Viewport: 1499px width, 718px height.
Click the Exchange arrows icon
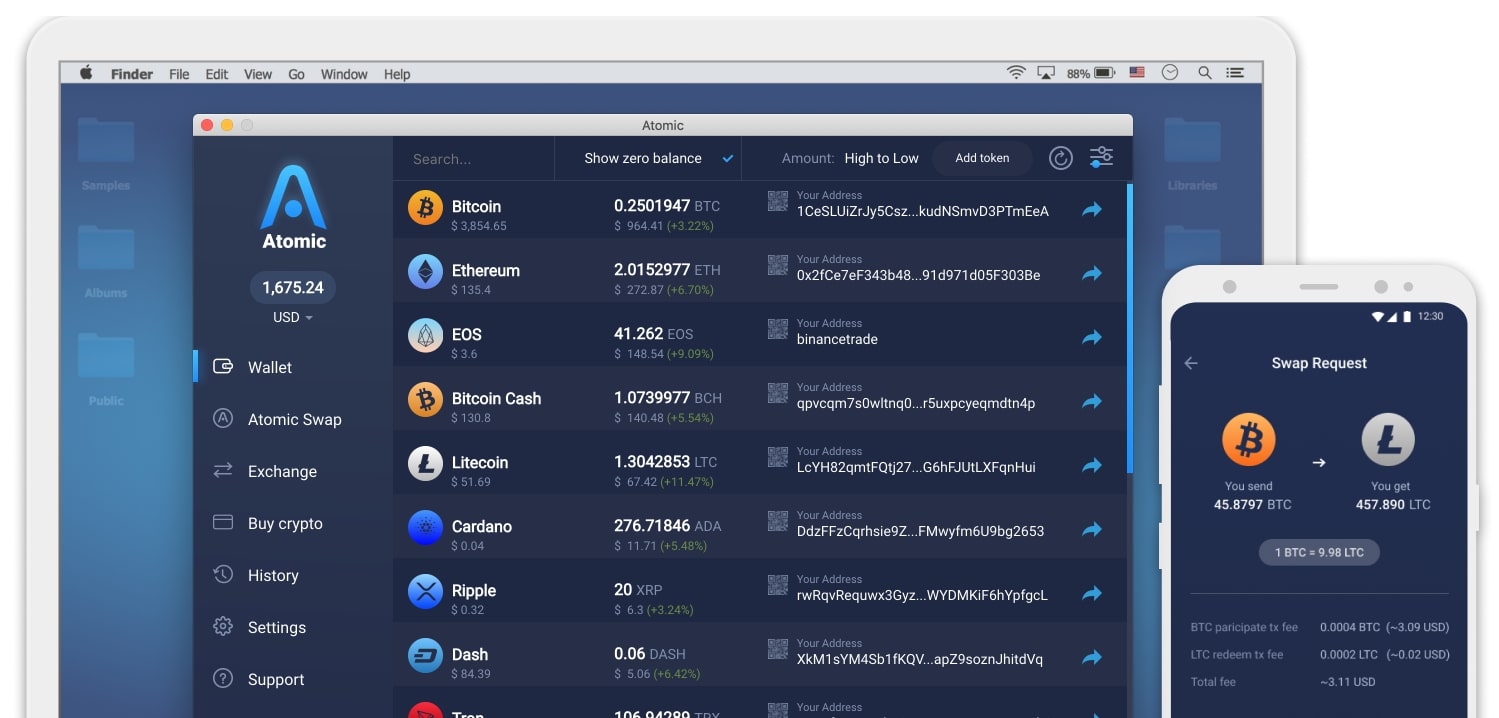pyautogui.click(x=223, y=470)
